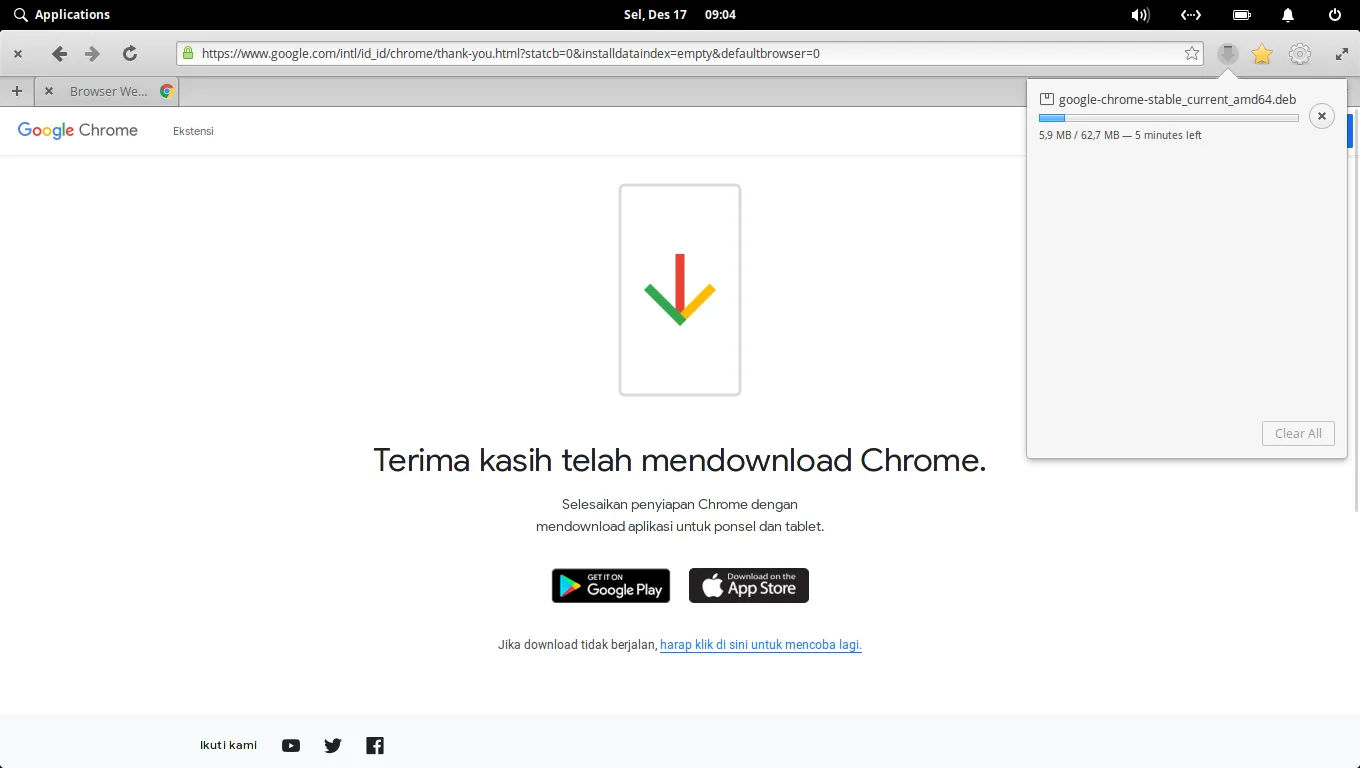Go forward to the next page
This screenshot has width=1360, height=768.
pyautogui.click(x=93, y=54)
